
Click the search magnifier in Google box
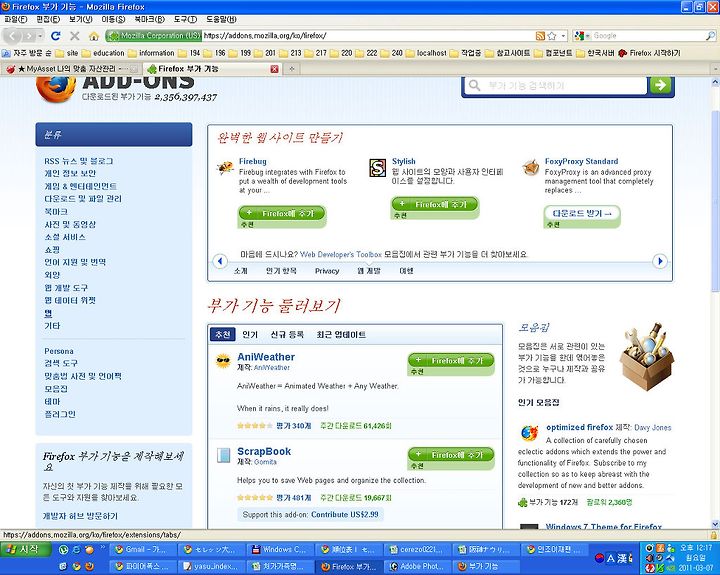(x=710, y=36)
